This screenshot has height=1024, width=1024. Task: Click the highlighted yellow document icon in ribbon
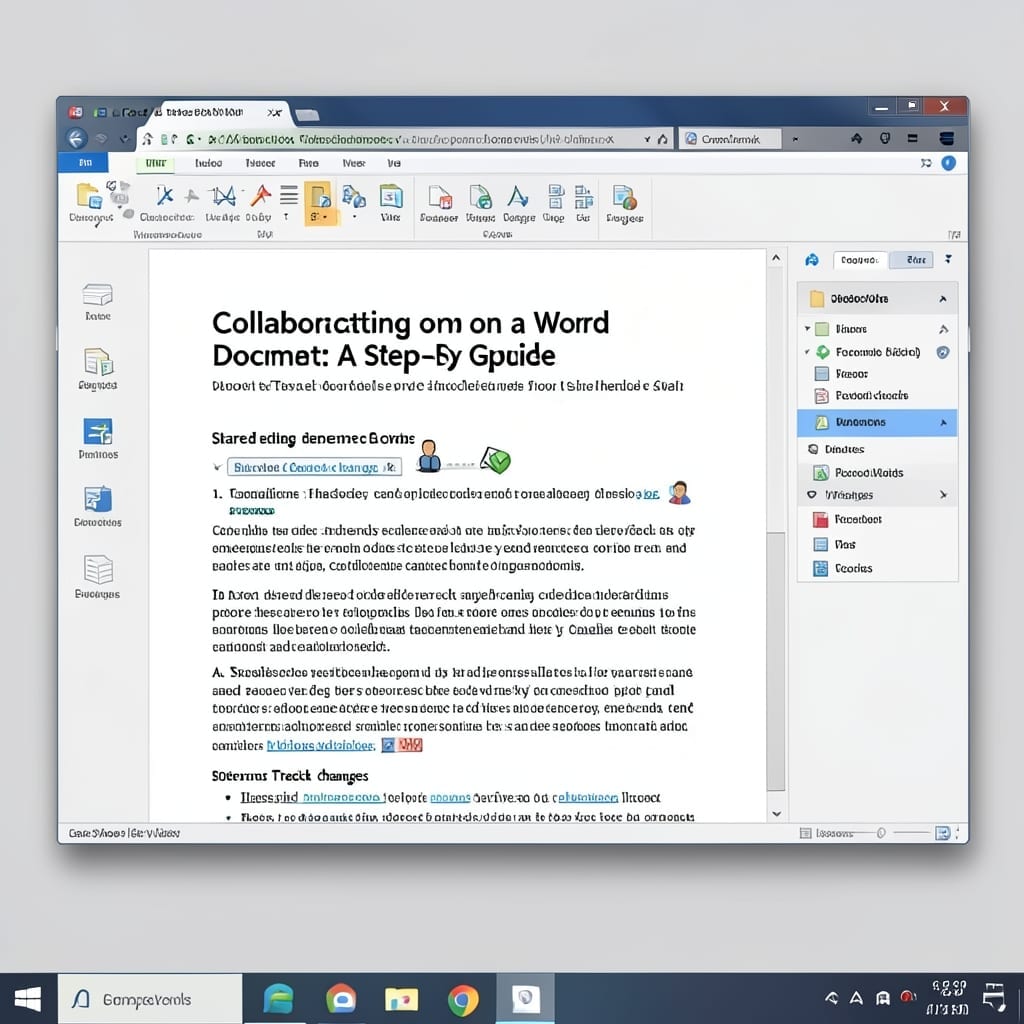tap(319, 196)
